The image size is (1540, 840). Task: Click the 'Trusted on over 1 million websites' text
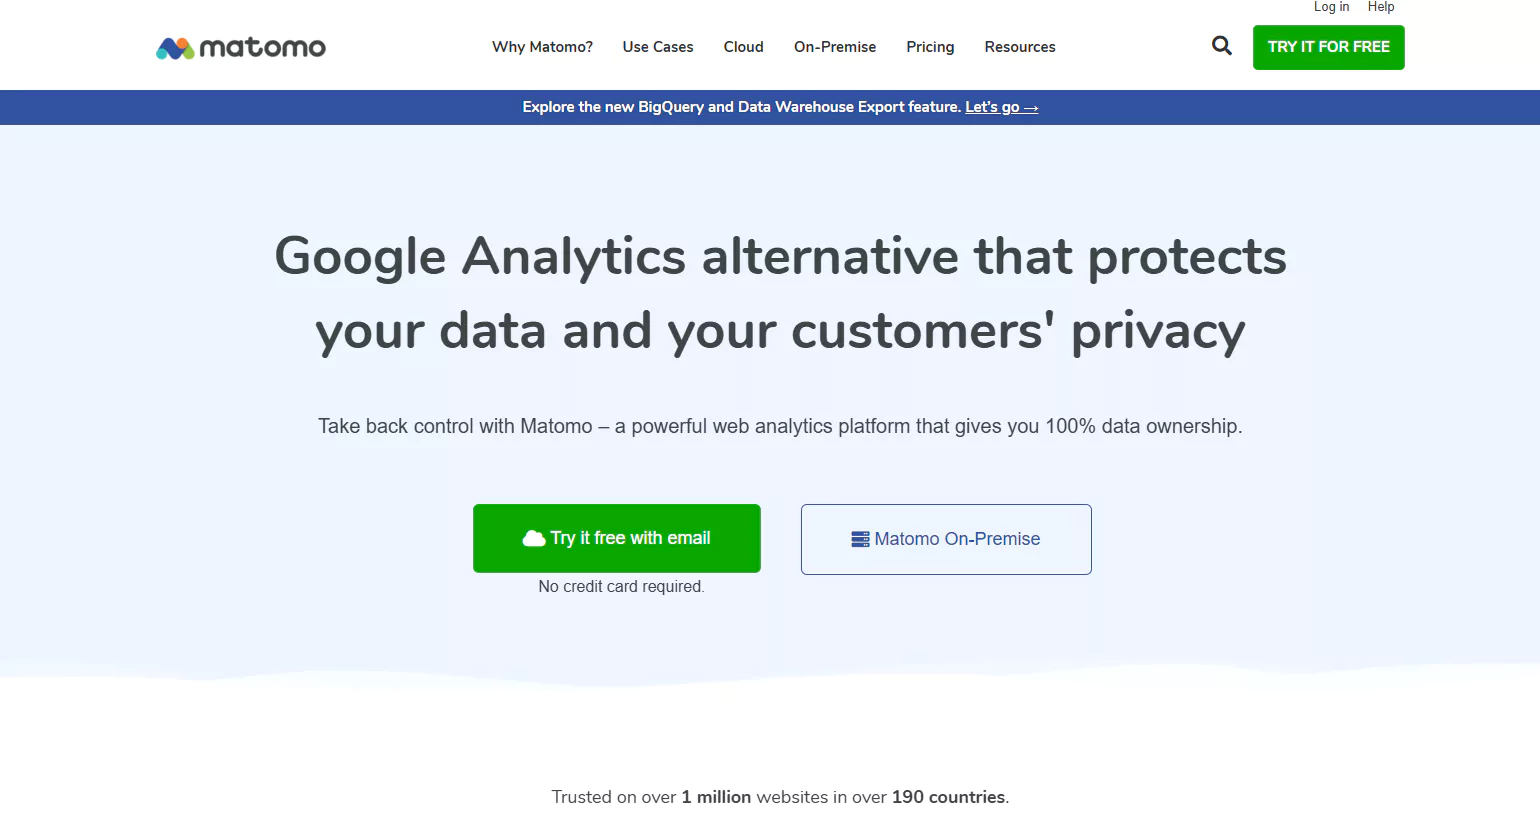click(780, 797)
